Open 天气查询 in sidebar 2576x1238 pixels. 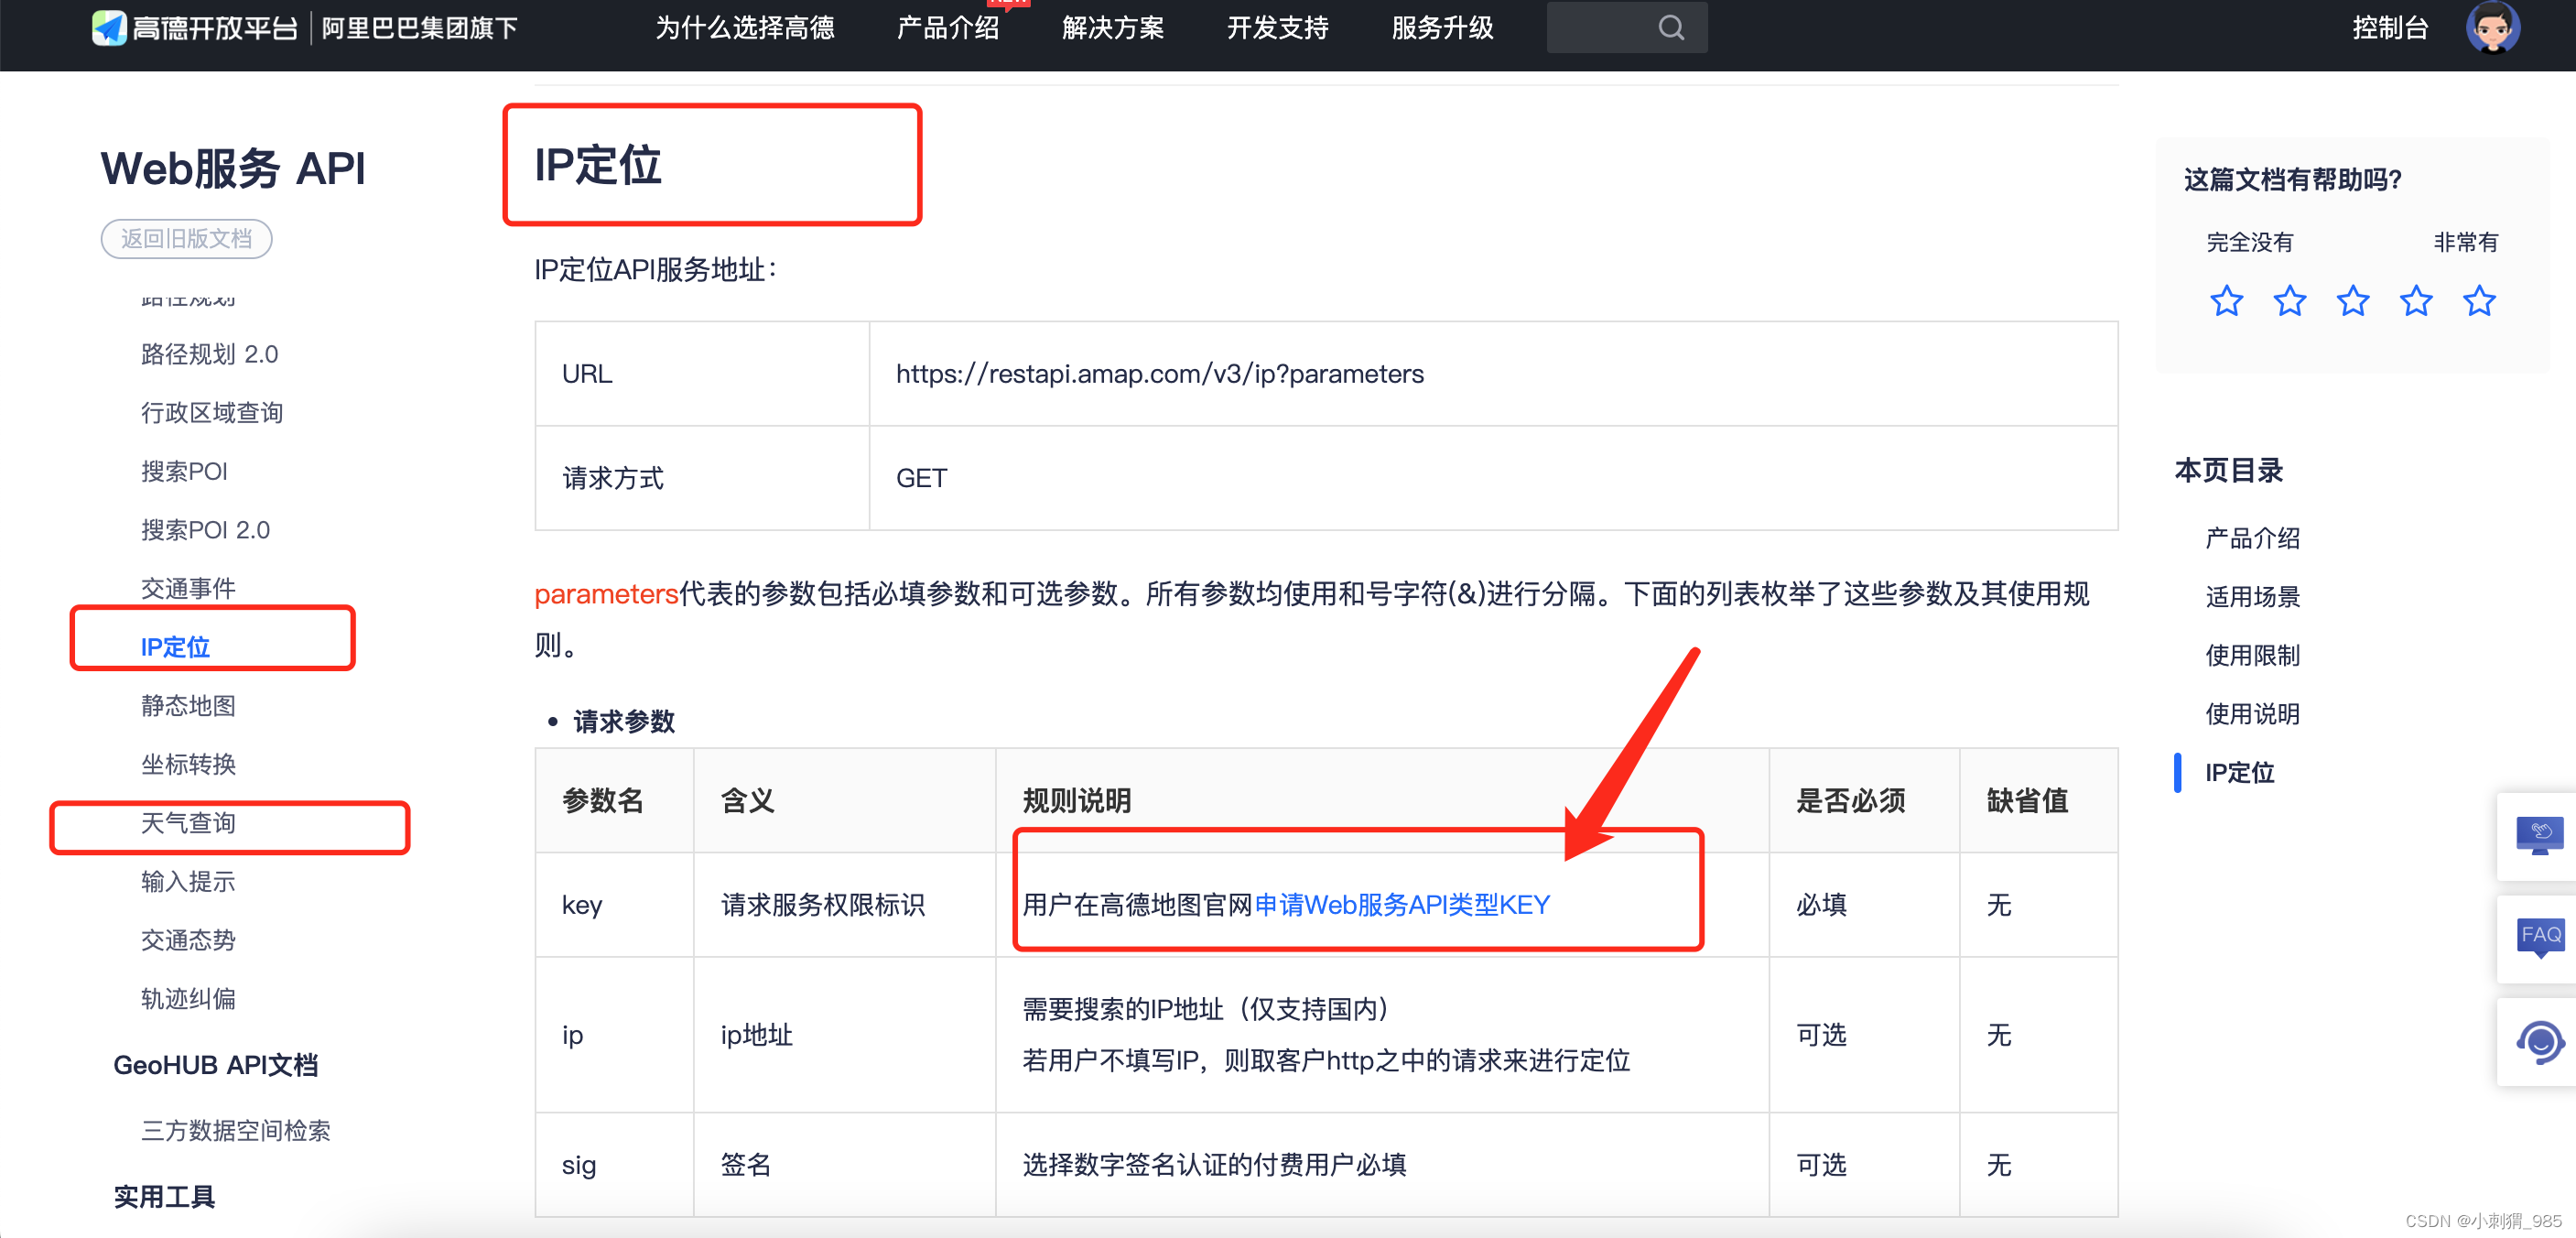click(188, 823)
